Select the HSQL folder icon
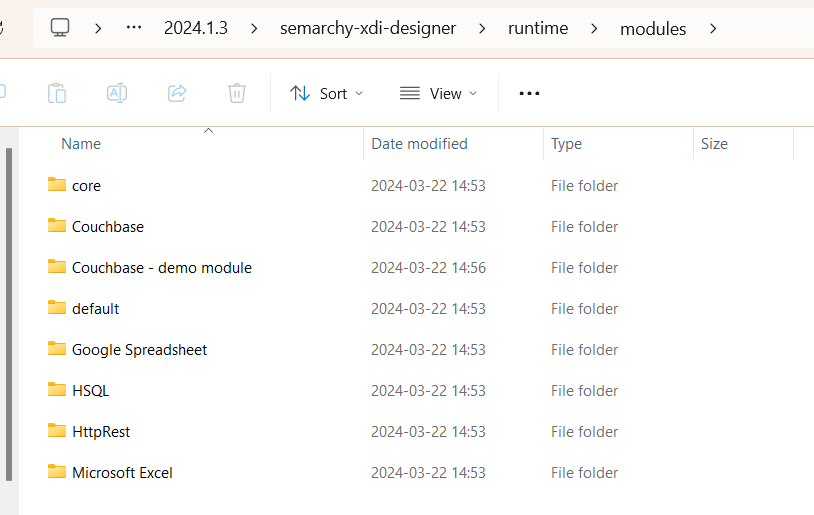Viewport: 814px width, 515px height. [x=57, y=389]
